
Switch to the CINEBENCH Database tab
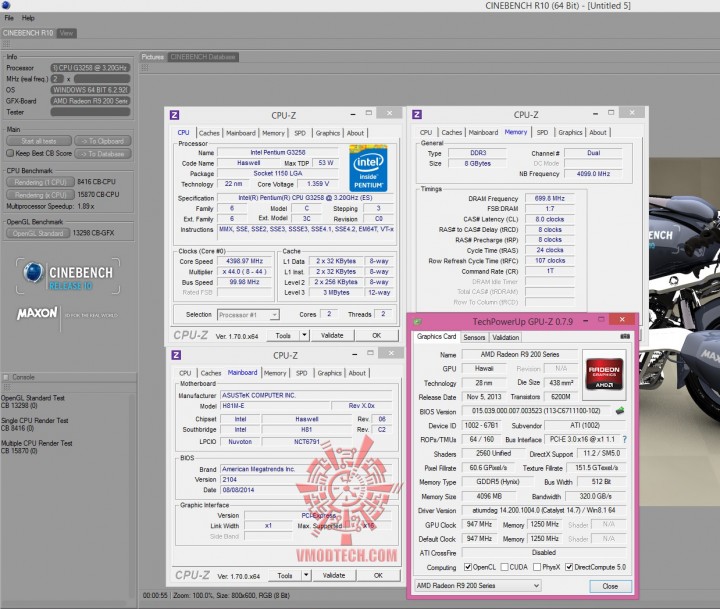tap(203, 57)
